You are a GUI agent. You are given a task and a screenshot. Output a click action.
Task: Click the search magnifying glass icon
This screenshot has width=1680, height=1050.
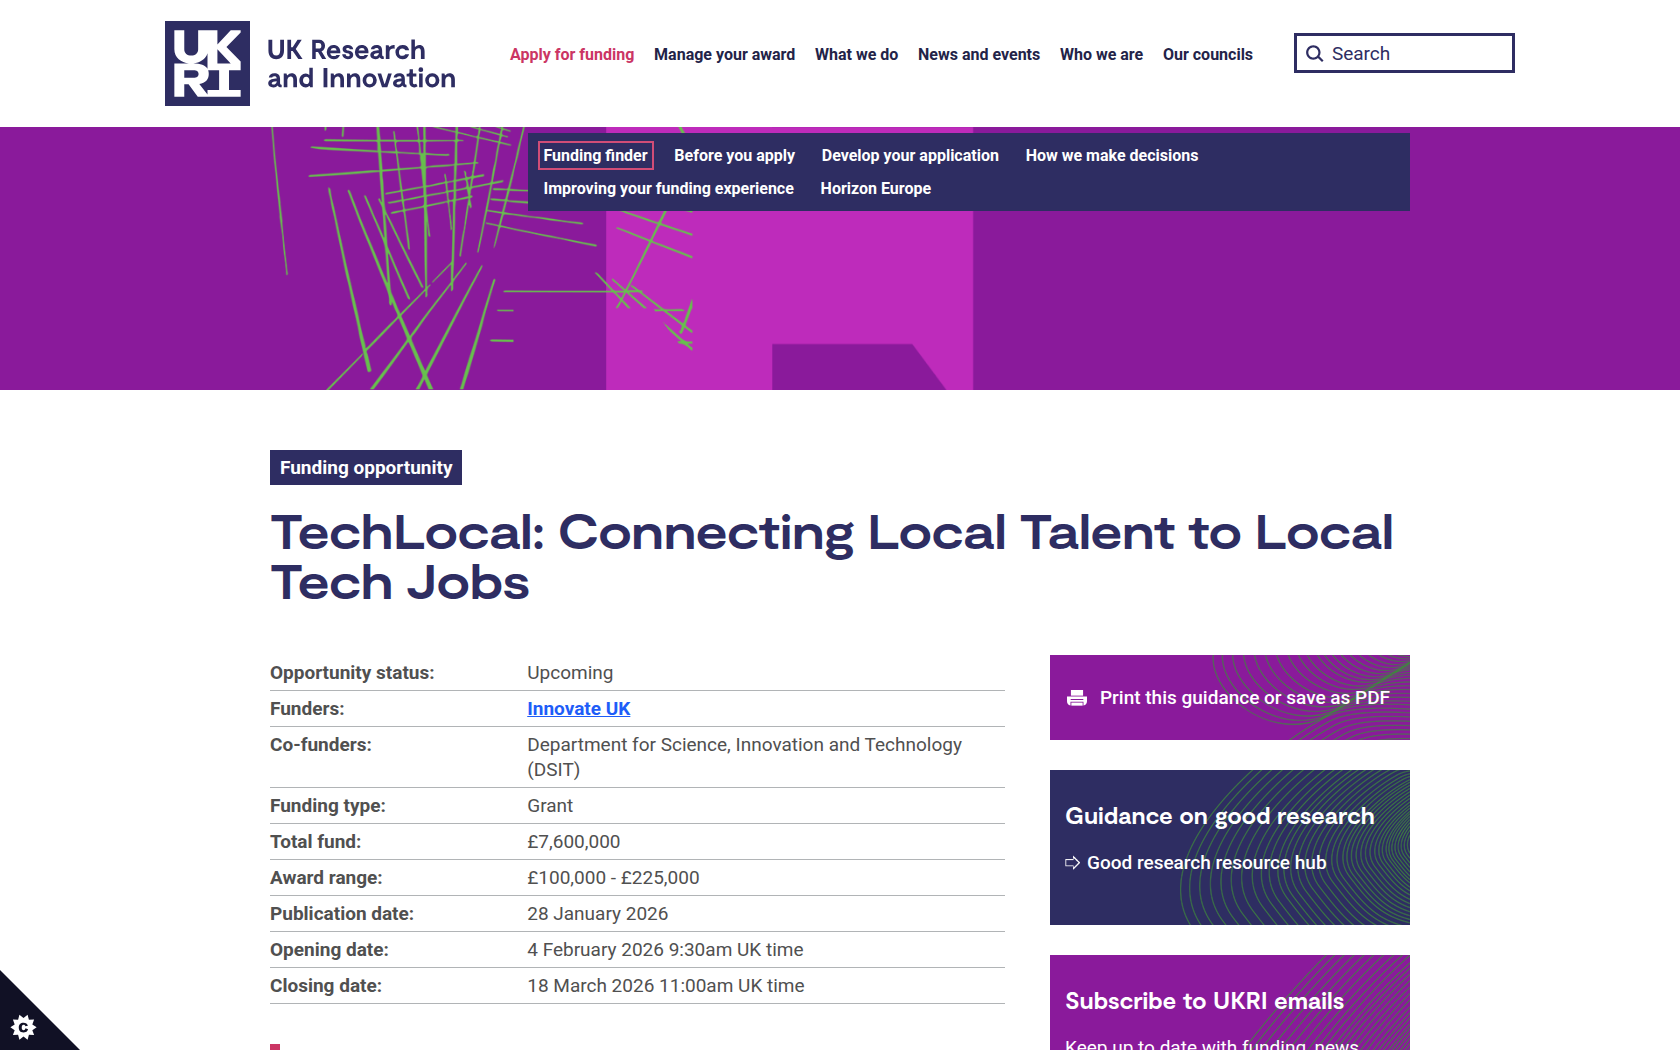point(1315,54)
